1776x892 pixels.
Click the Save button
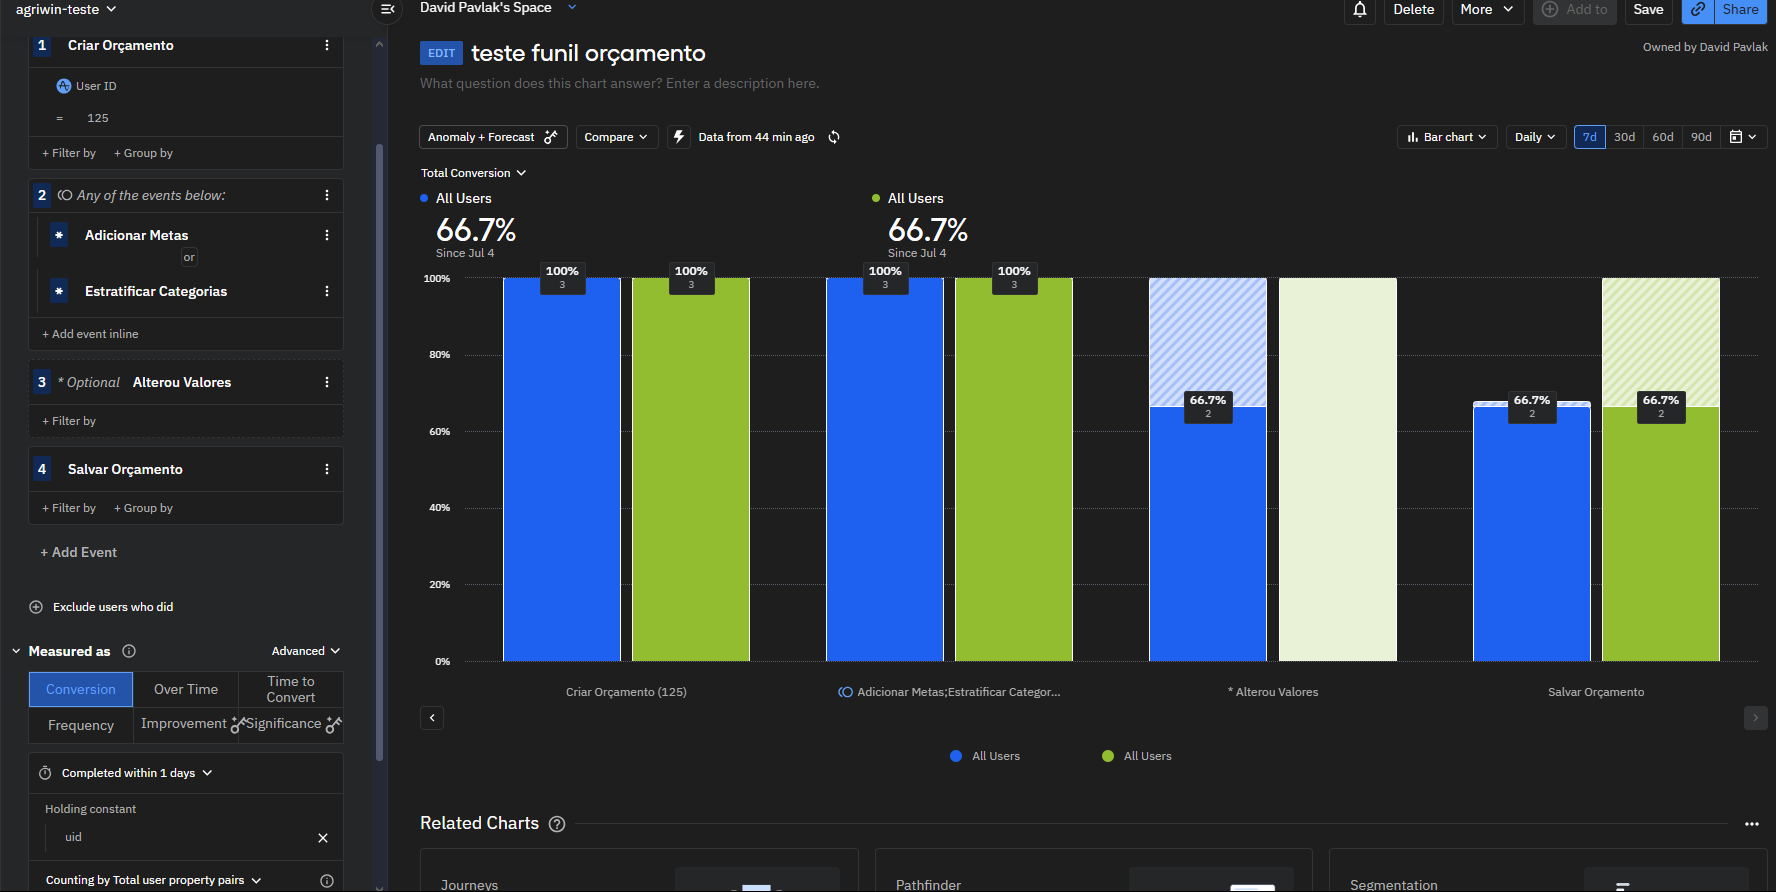1648,10
